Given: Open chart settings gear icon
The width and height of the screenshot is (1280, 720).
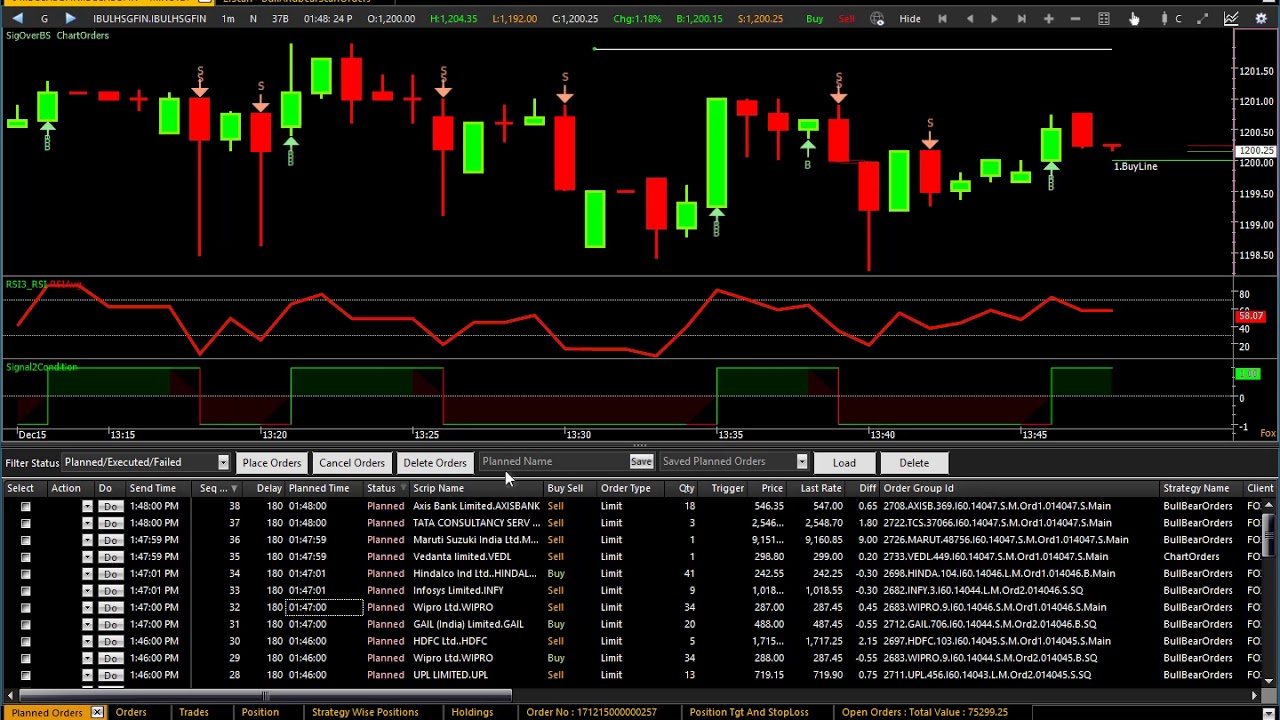Looking at the screenshot, I should click(1261, 19).
